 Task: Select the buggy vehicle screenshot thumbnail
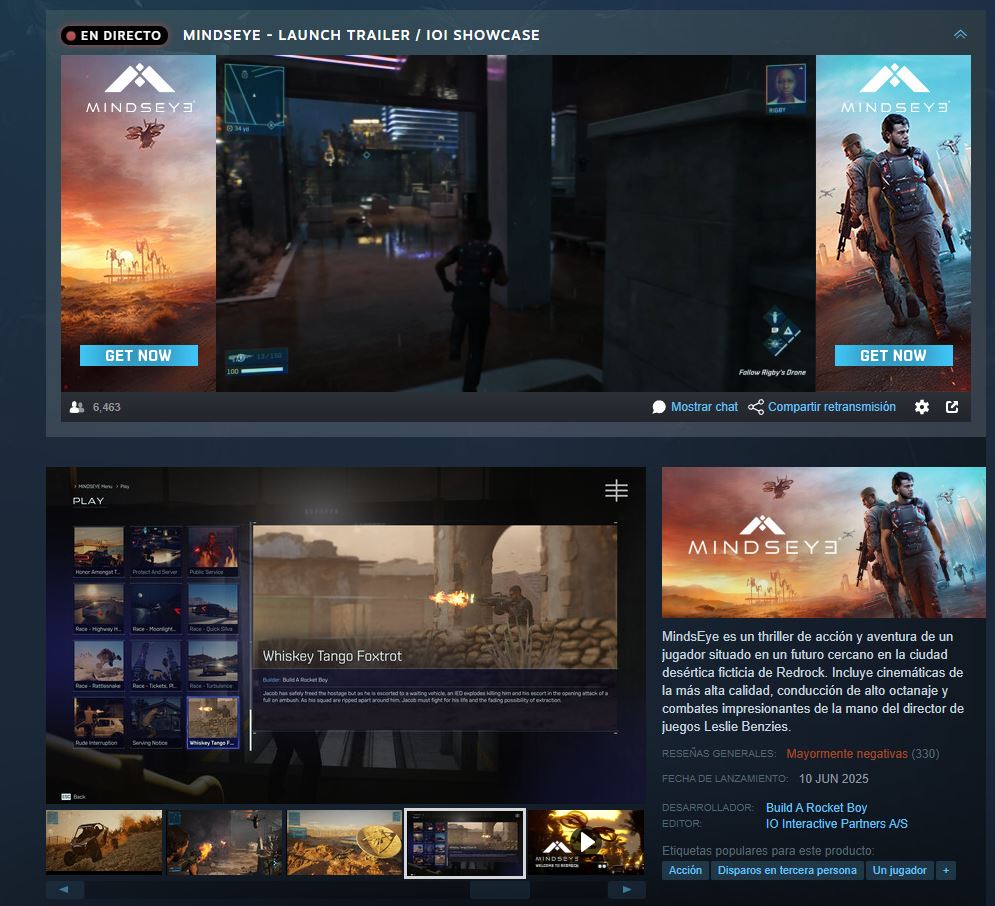(104, 842)
